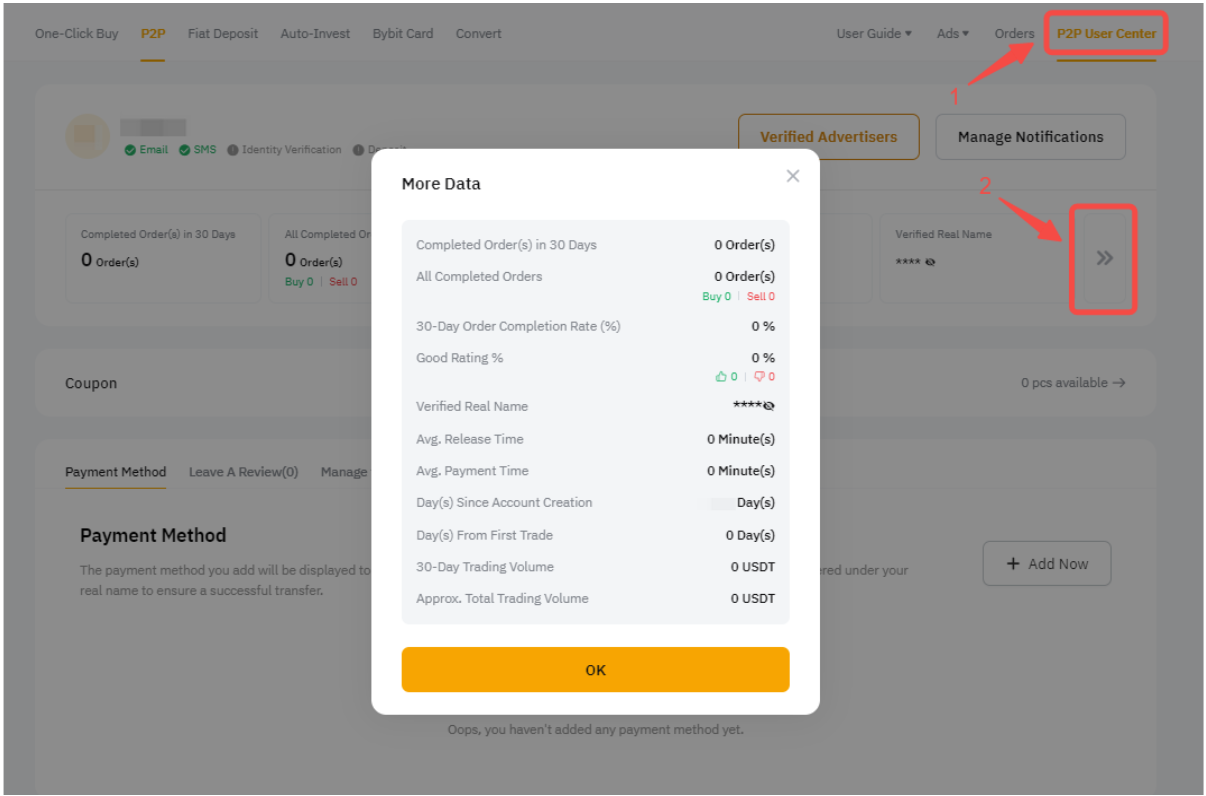This screenshot has height=796, width=1206.
Task: Click the Identity Verification status icon
Action: pyautogui.click(x=232, y=150)
